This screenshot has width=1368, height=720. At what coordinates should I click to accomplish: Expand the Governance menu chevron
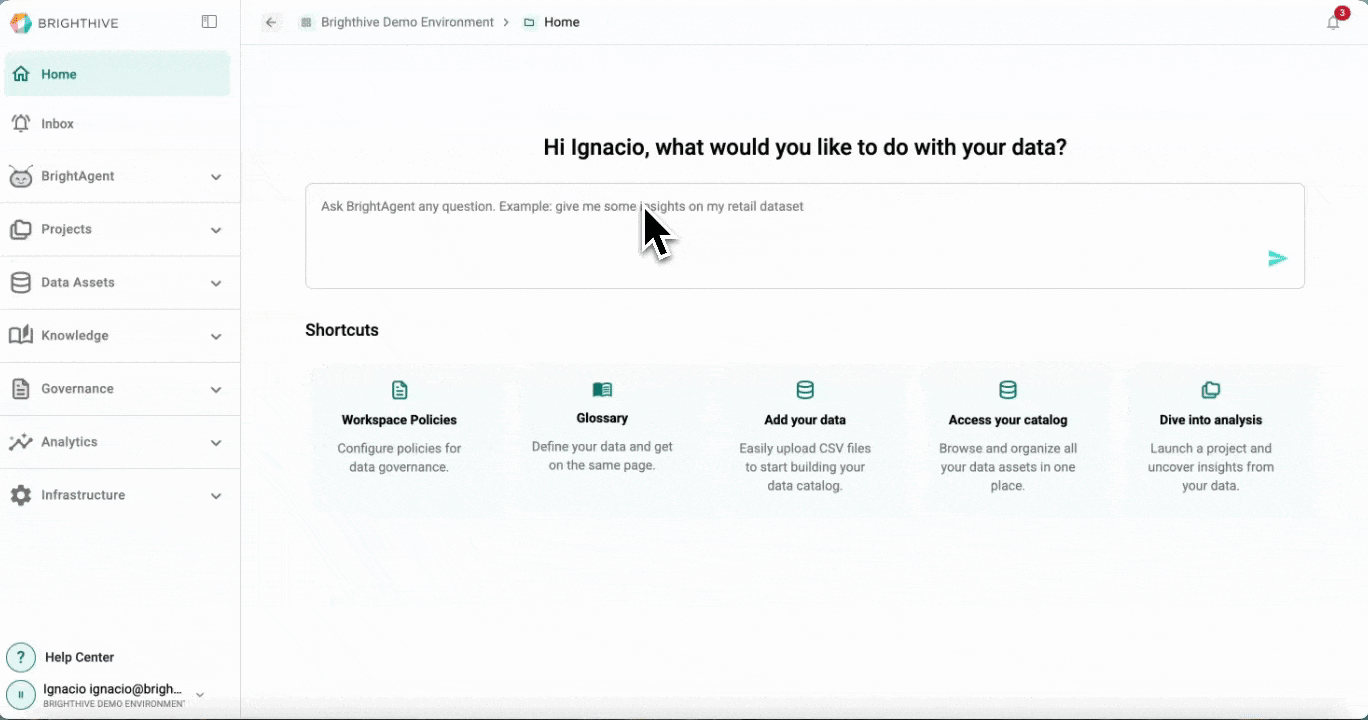coord(216,389)
